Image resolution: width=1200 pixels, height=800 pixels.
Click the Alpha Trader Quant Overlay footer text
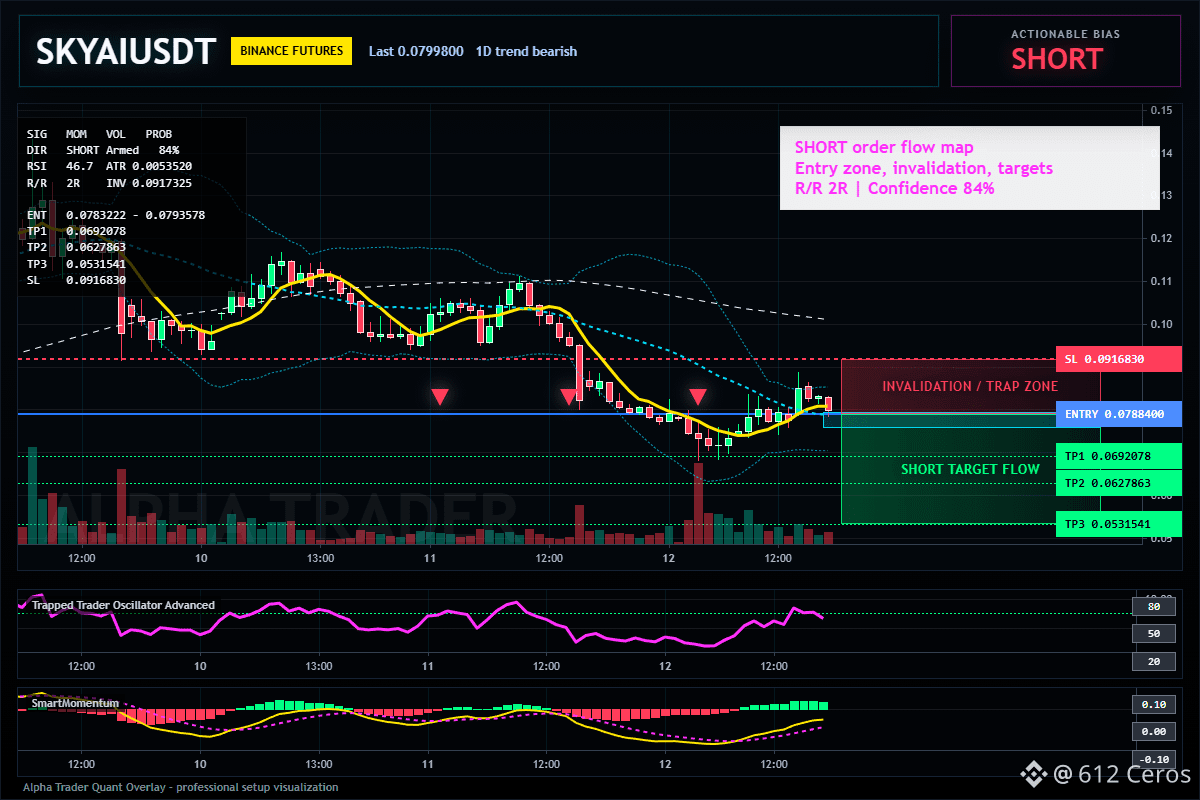click(x=181, y=787)
